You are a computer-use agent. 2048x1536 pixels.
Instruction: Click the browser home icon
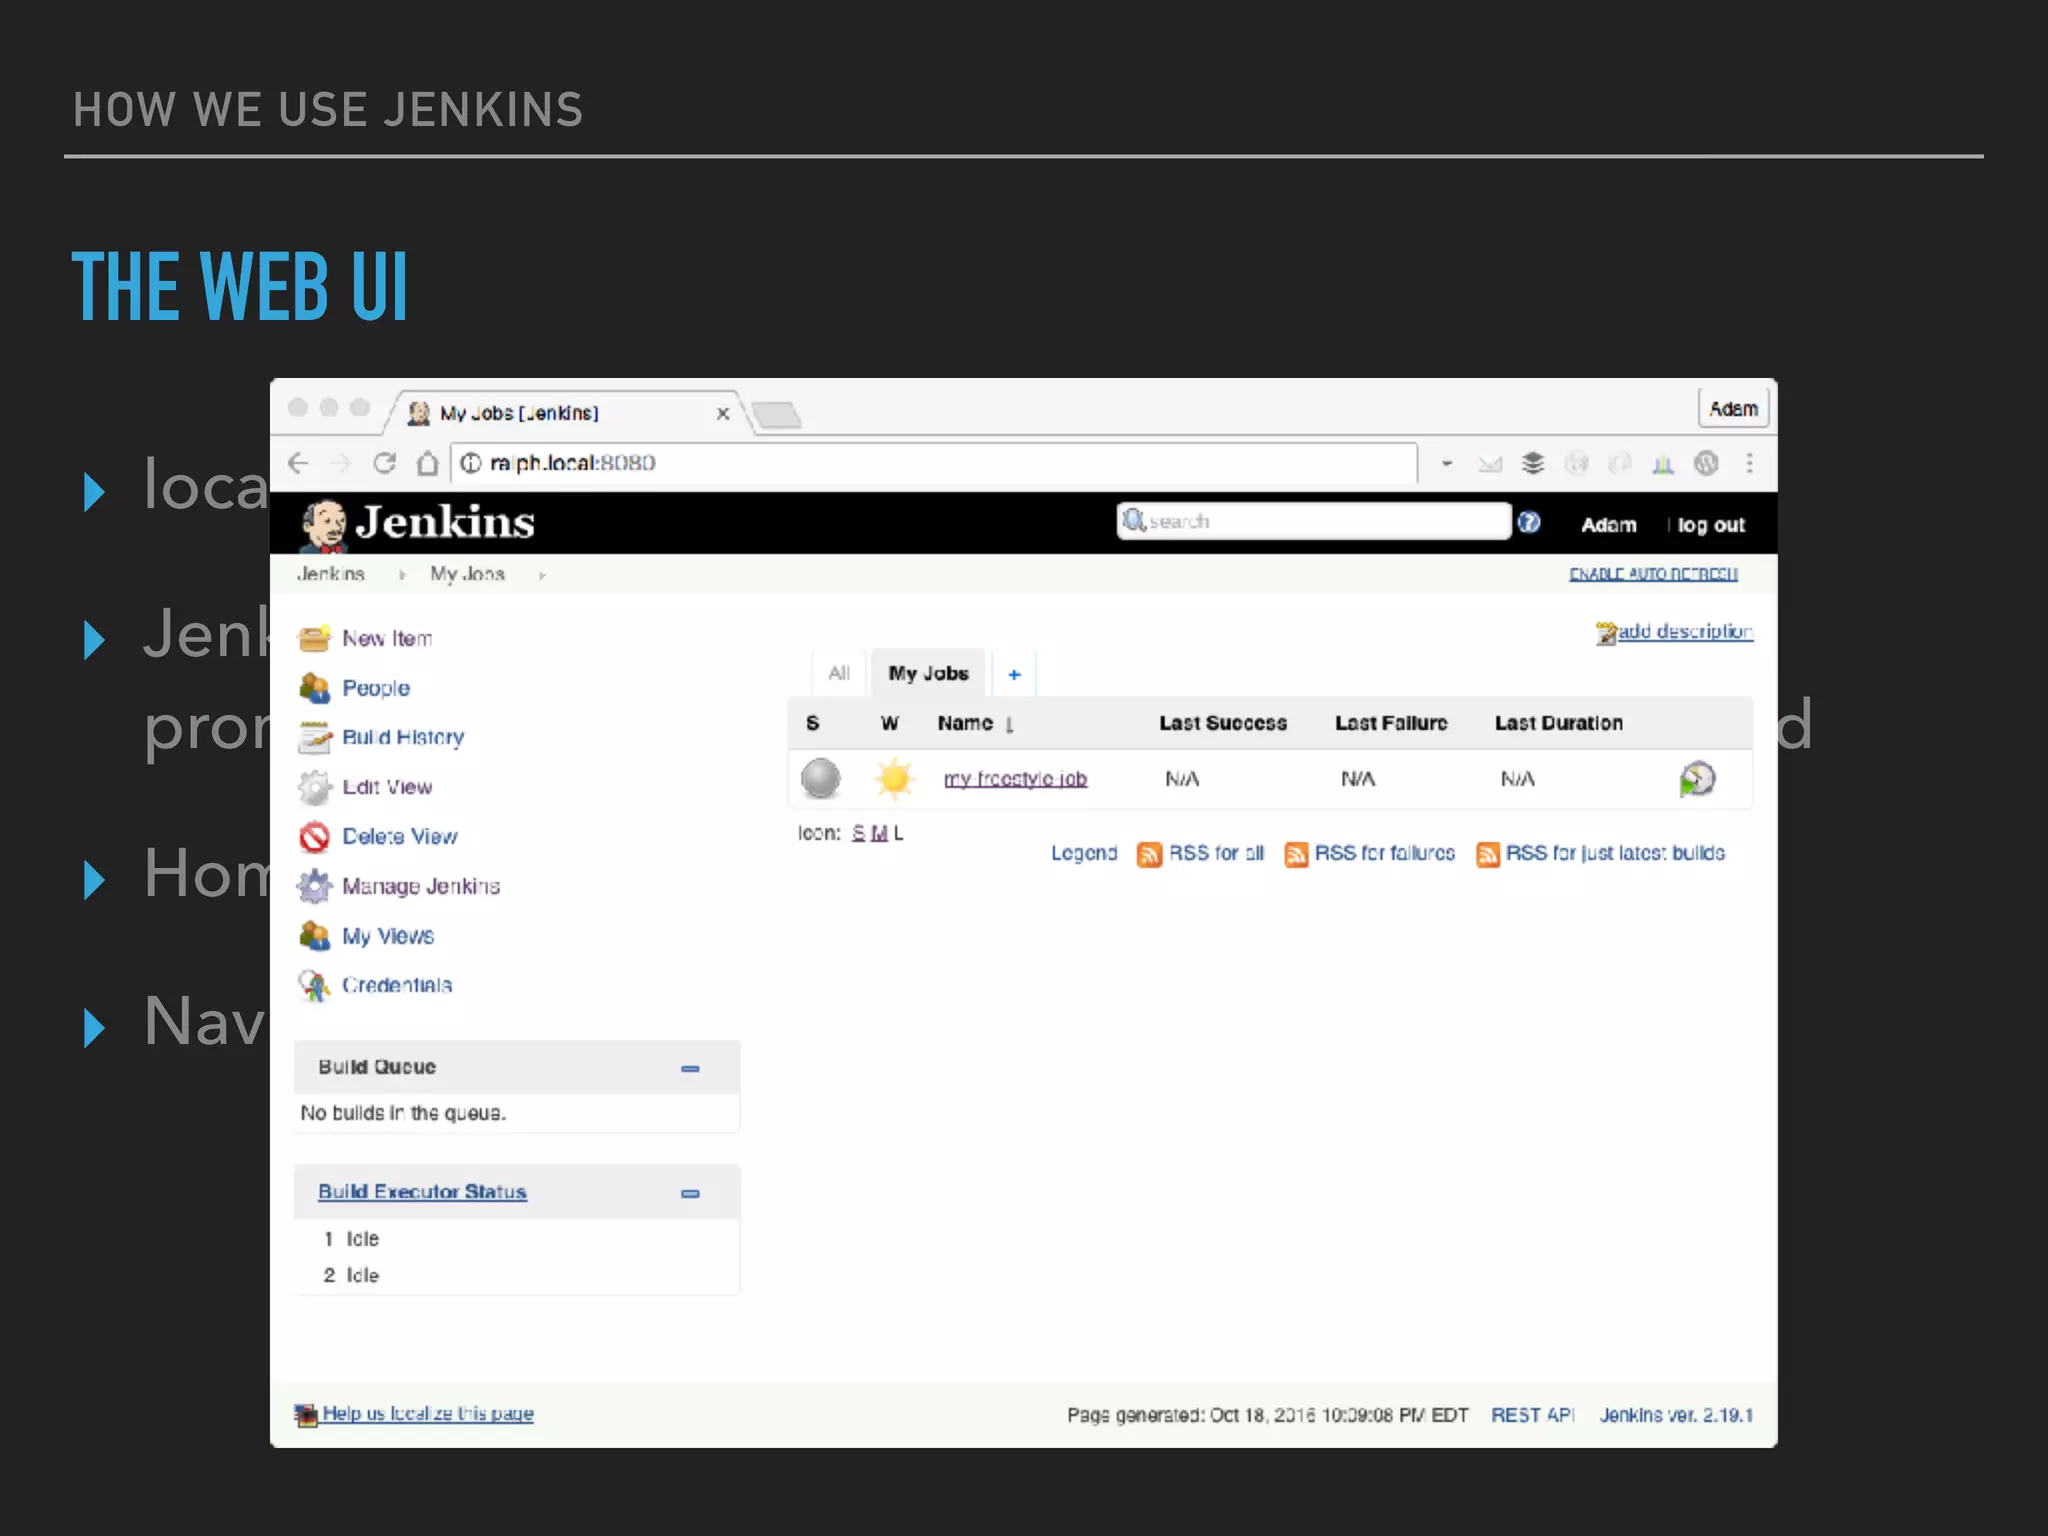coord(428,463)
